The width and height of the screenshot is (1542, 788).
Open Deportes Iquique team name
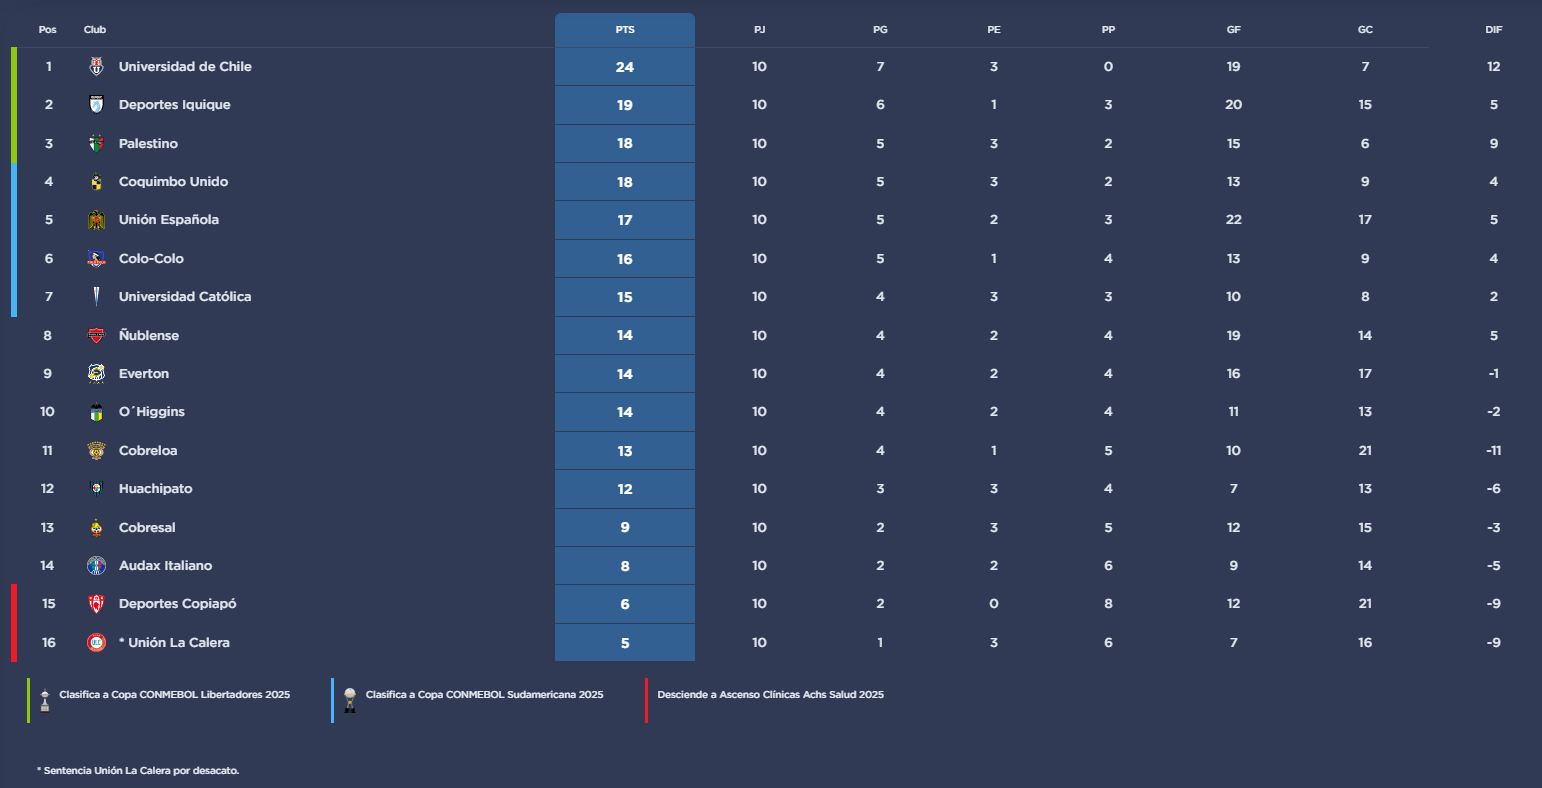tap(175, 105)
